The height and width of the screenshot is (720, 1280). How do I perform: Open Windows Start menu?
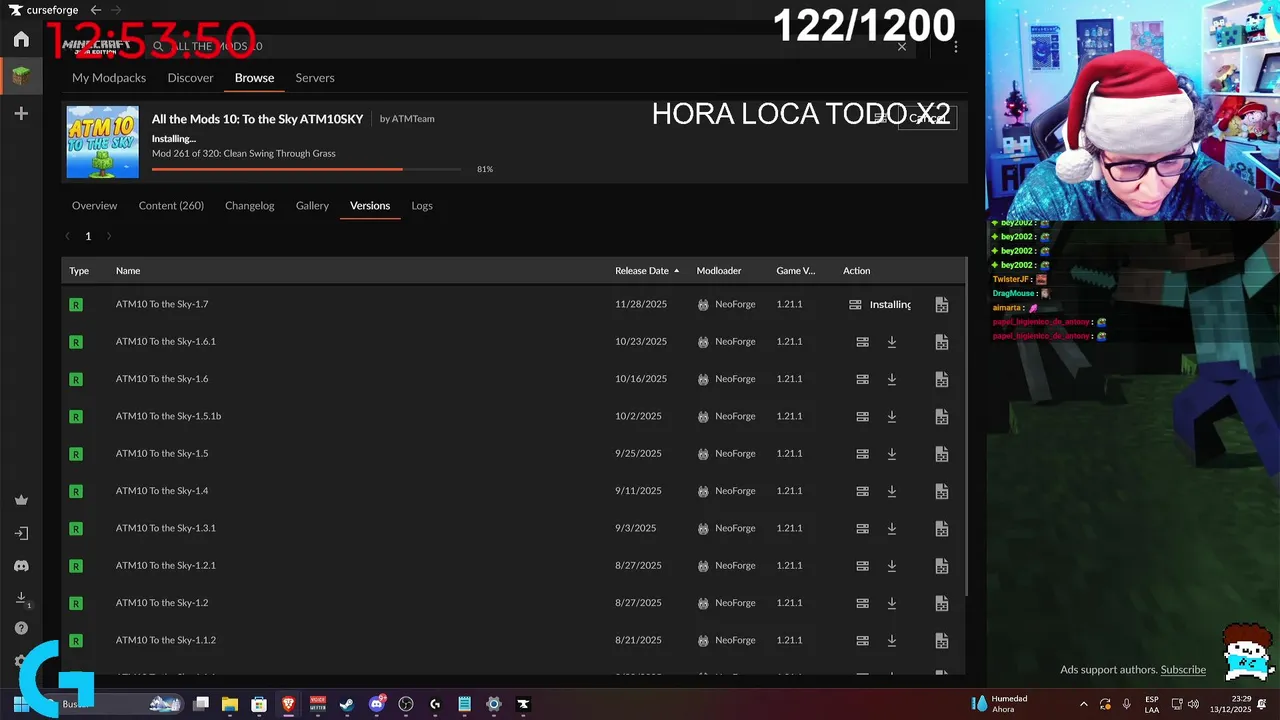click(x=20, y=704)
